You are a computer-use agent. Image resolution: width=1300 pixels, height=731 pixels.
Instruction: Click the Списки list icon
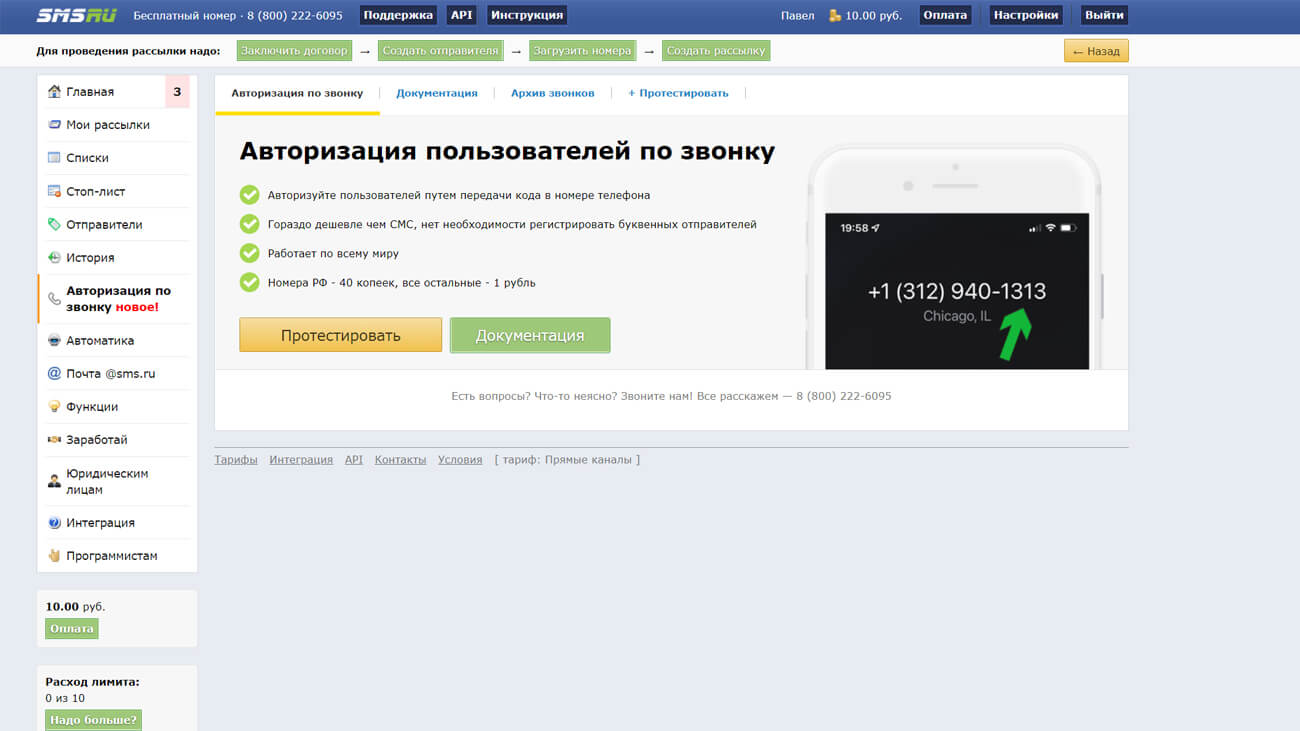[55, 158]
